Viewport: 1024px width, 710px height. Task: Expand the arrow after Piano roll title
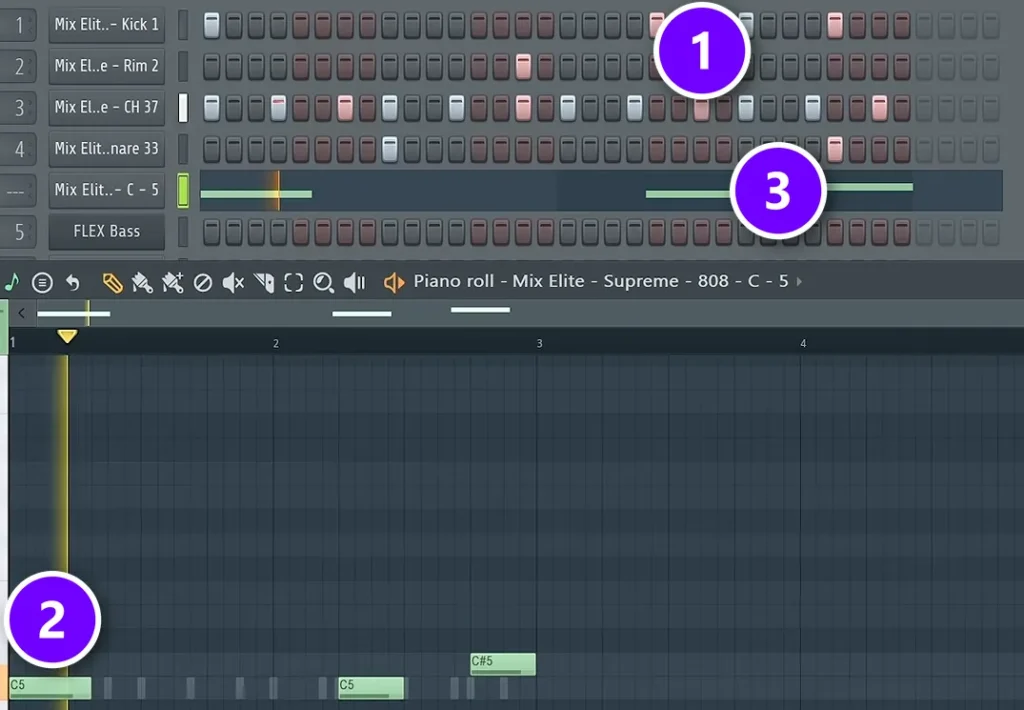(x=799, y=282)
